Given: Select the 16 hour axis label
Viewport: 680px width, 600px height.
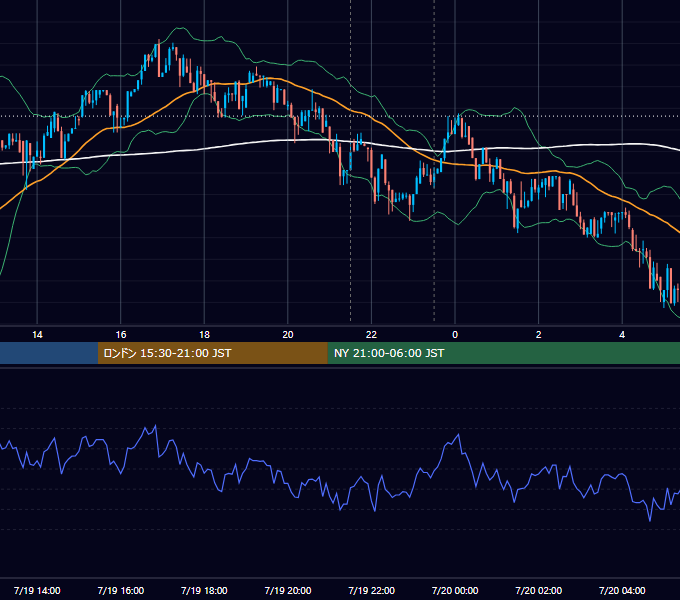Looking at the screenshot, I should (x=121, y=335).
